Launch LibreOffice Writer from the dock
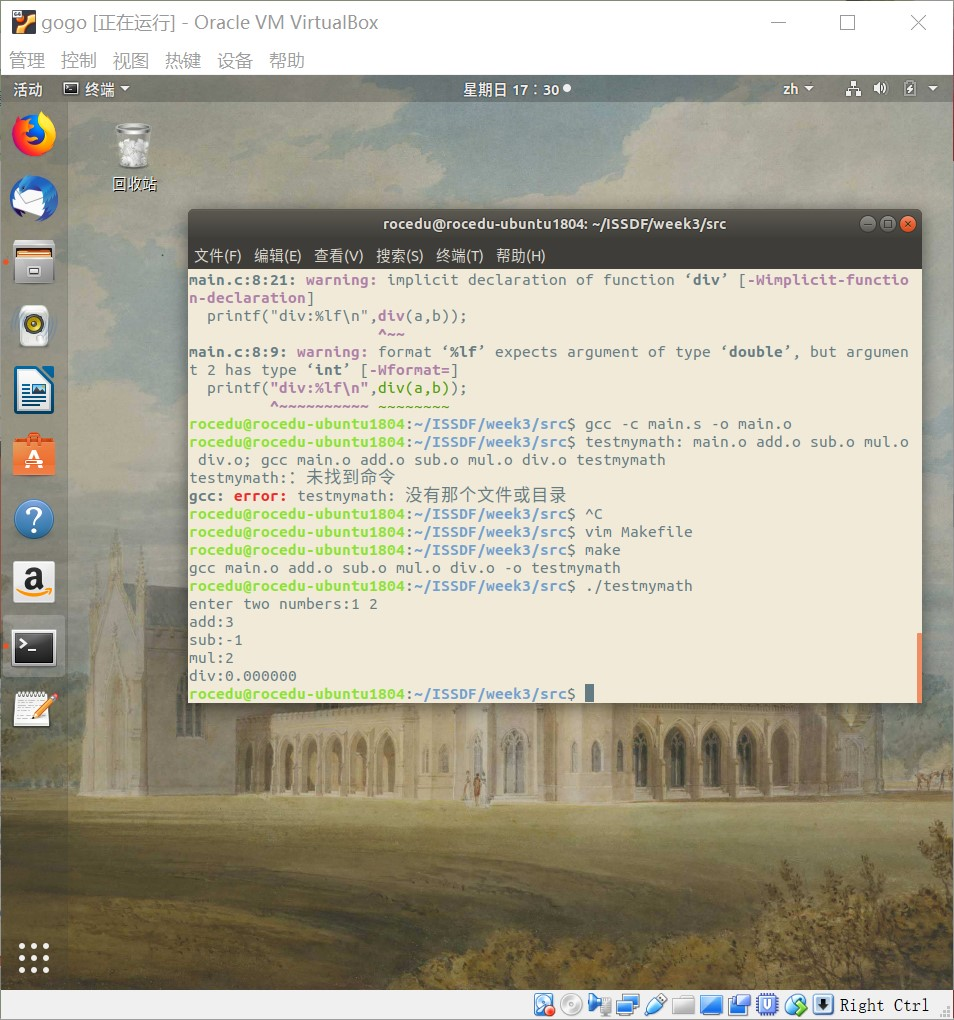The width and height of the screenshot is (954, 1020). click(34, 390)
